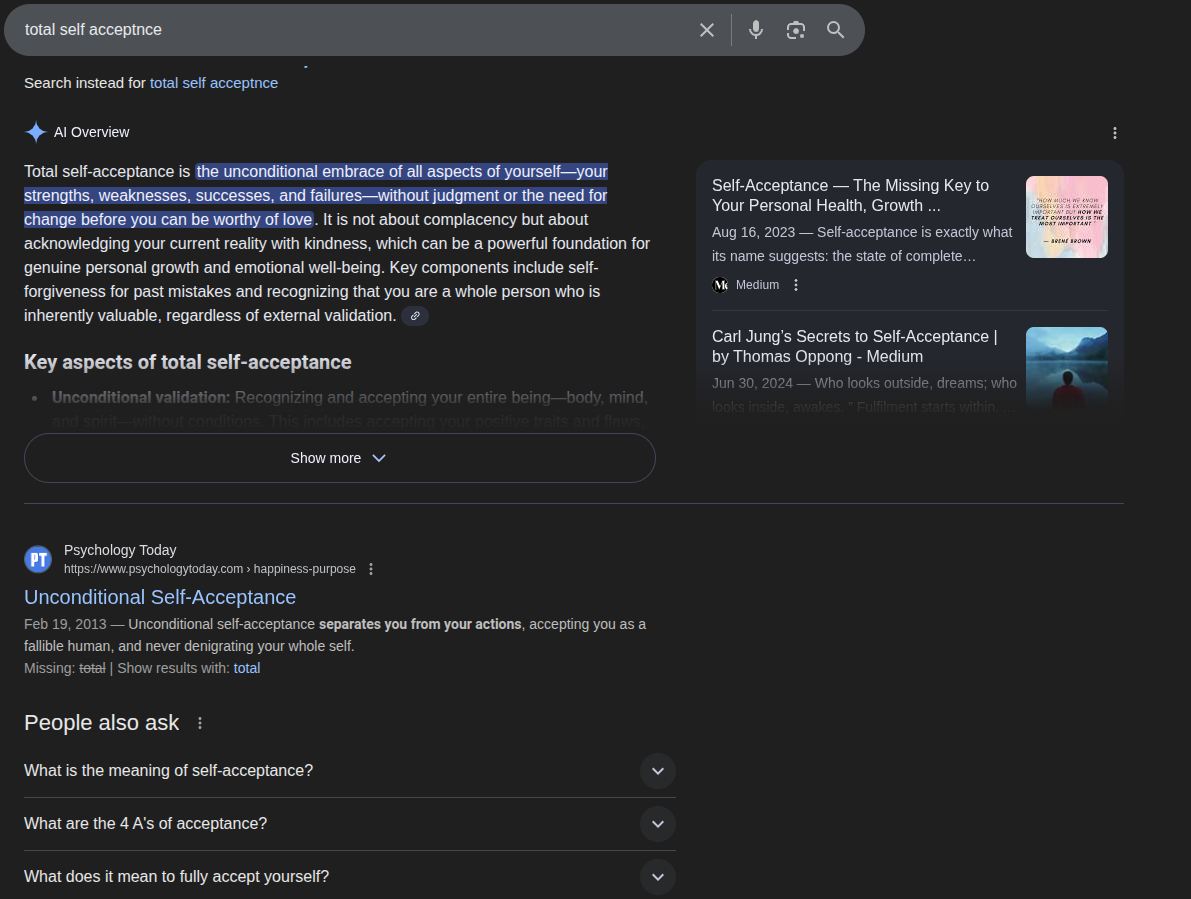Show results with 'total' link
1191x899 pixels.
(246, 668)
